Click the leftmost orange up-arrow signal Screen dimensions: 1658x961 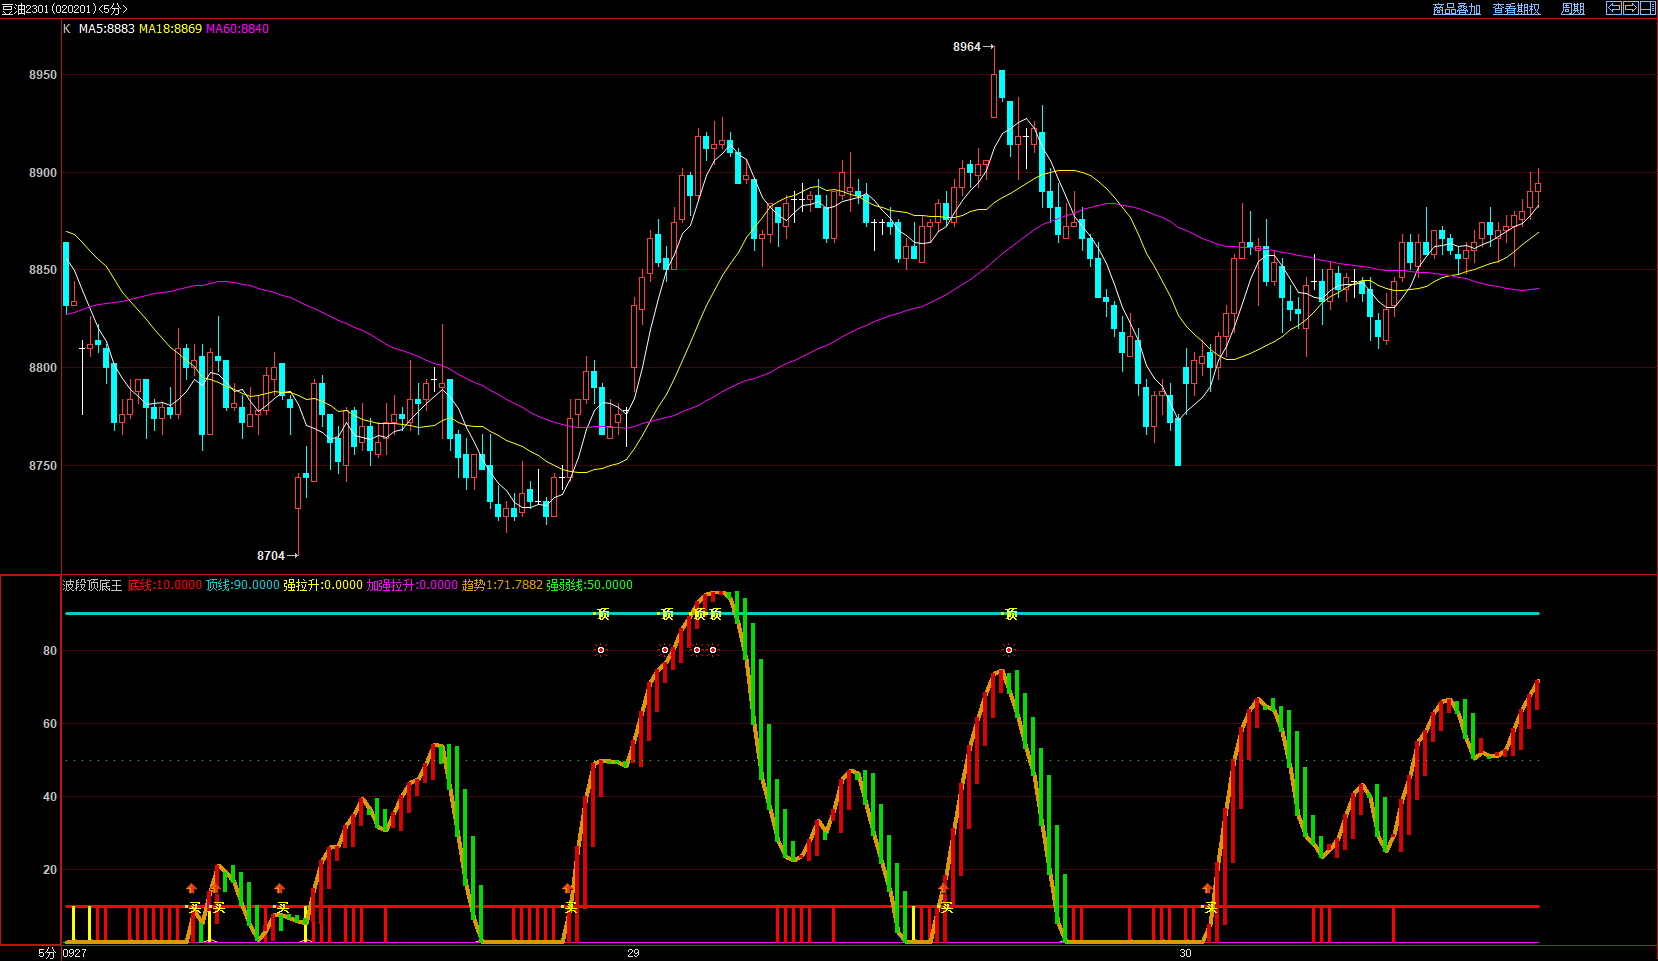click(191, 888)
